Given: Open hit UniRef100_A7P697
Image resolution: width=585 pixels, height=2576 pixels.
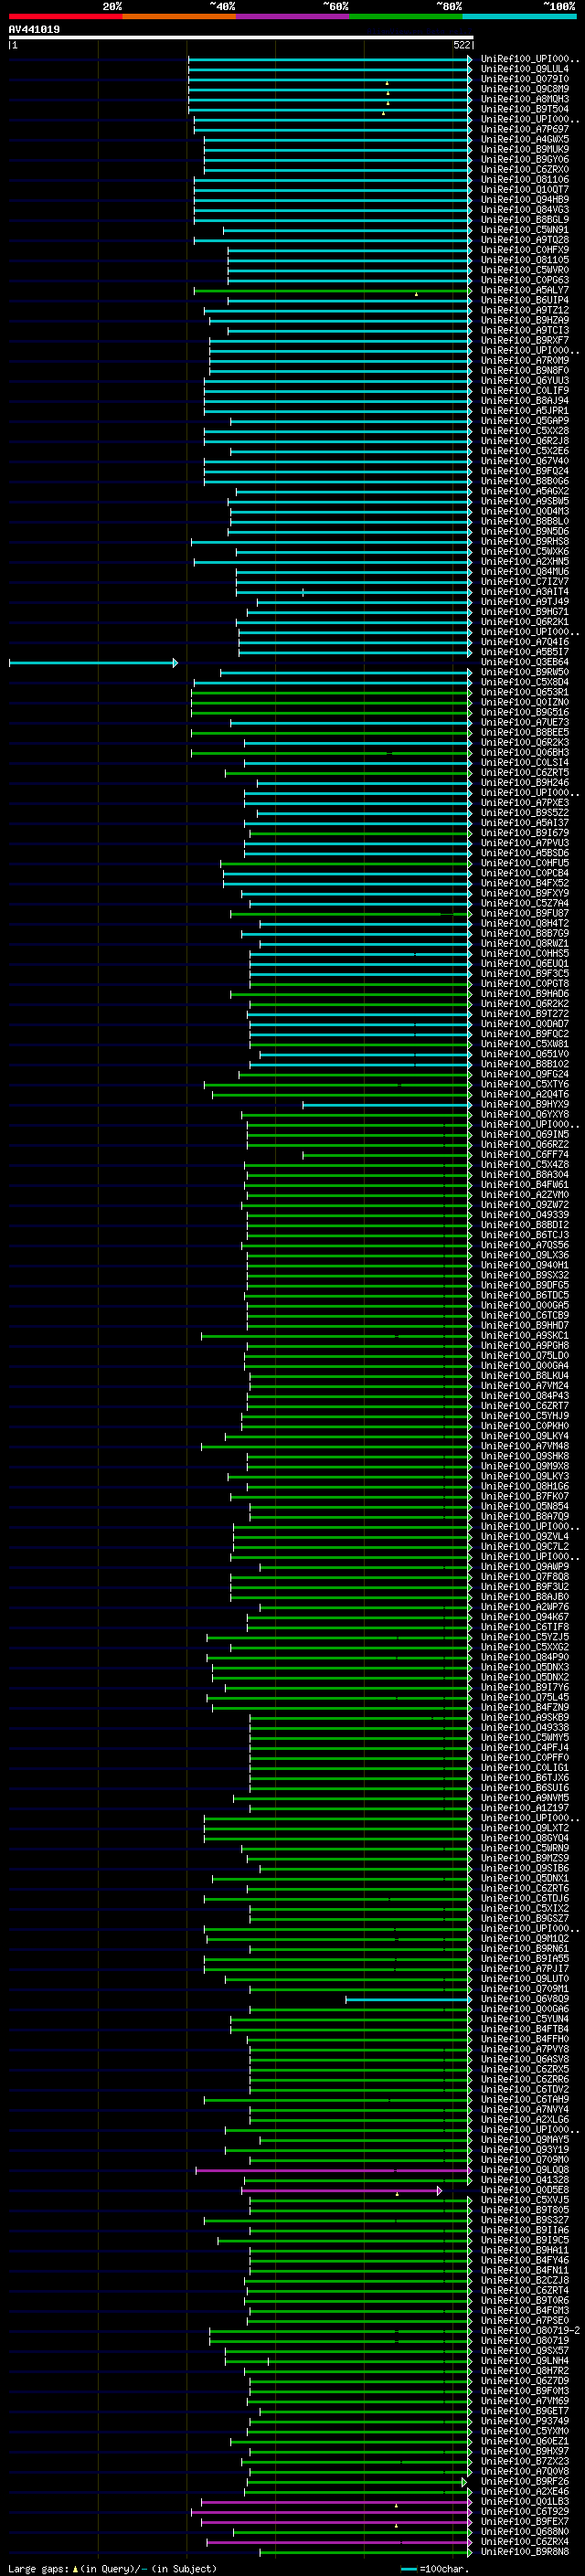Looking at the screenshot, I should click(x=525, y=129).
